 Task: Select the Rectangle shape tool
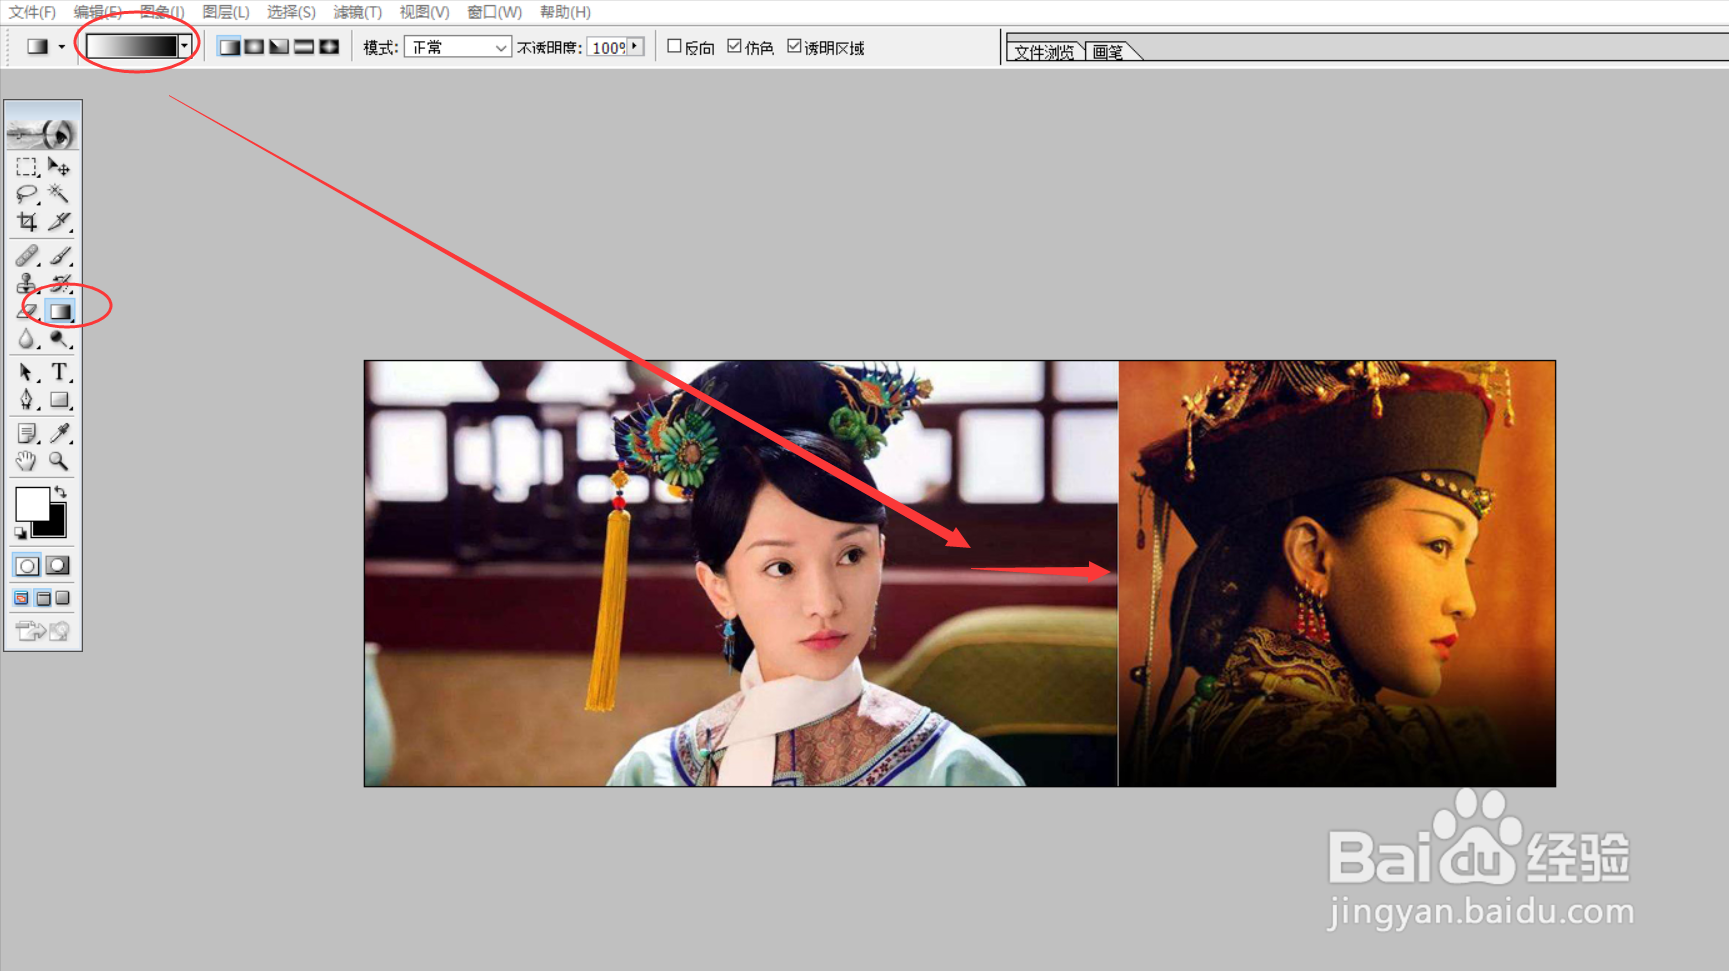tap(59, 400)
